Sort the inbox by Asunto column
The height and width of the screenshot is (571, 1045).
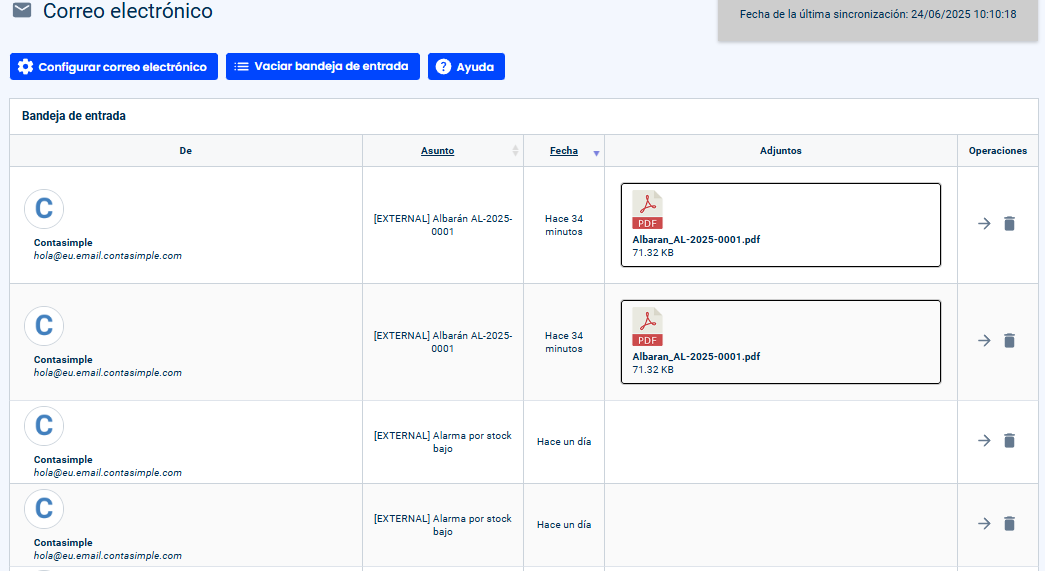(x=437, y=151)
